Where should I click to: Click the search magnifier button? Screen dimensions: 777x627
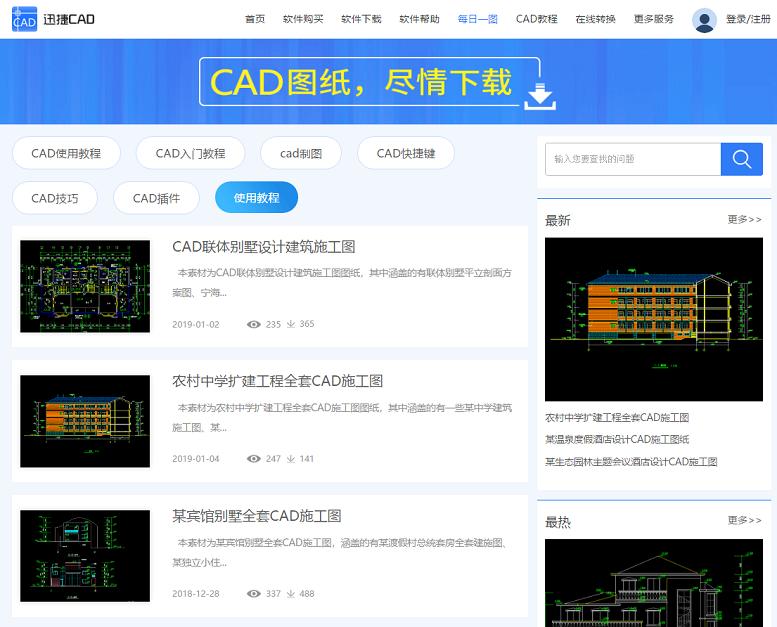[741, 159]
